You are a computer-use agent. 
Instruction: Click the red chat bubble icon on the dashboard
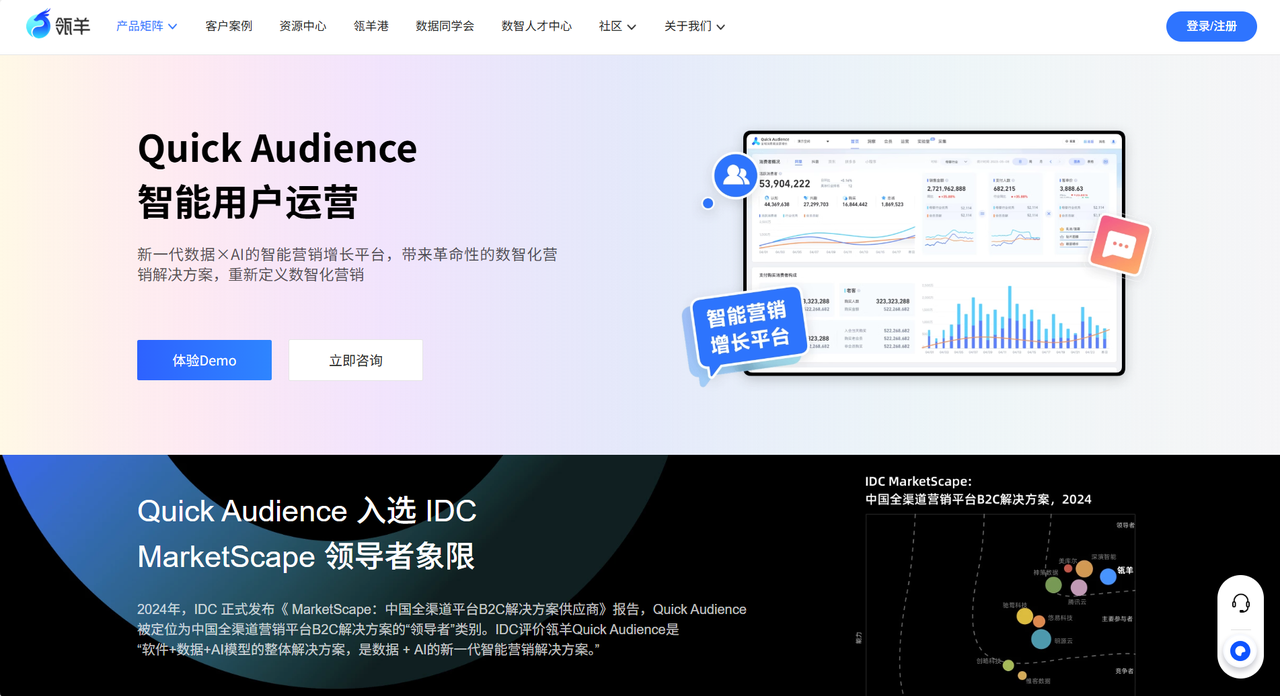(1119, 245)
